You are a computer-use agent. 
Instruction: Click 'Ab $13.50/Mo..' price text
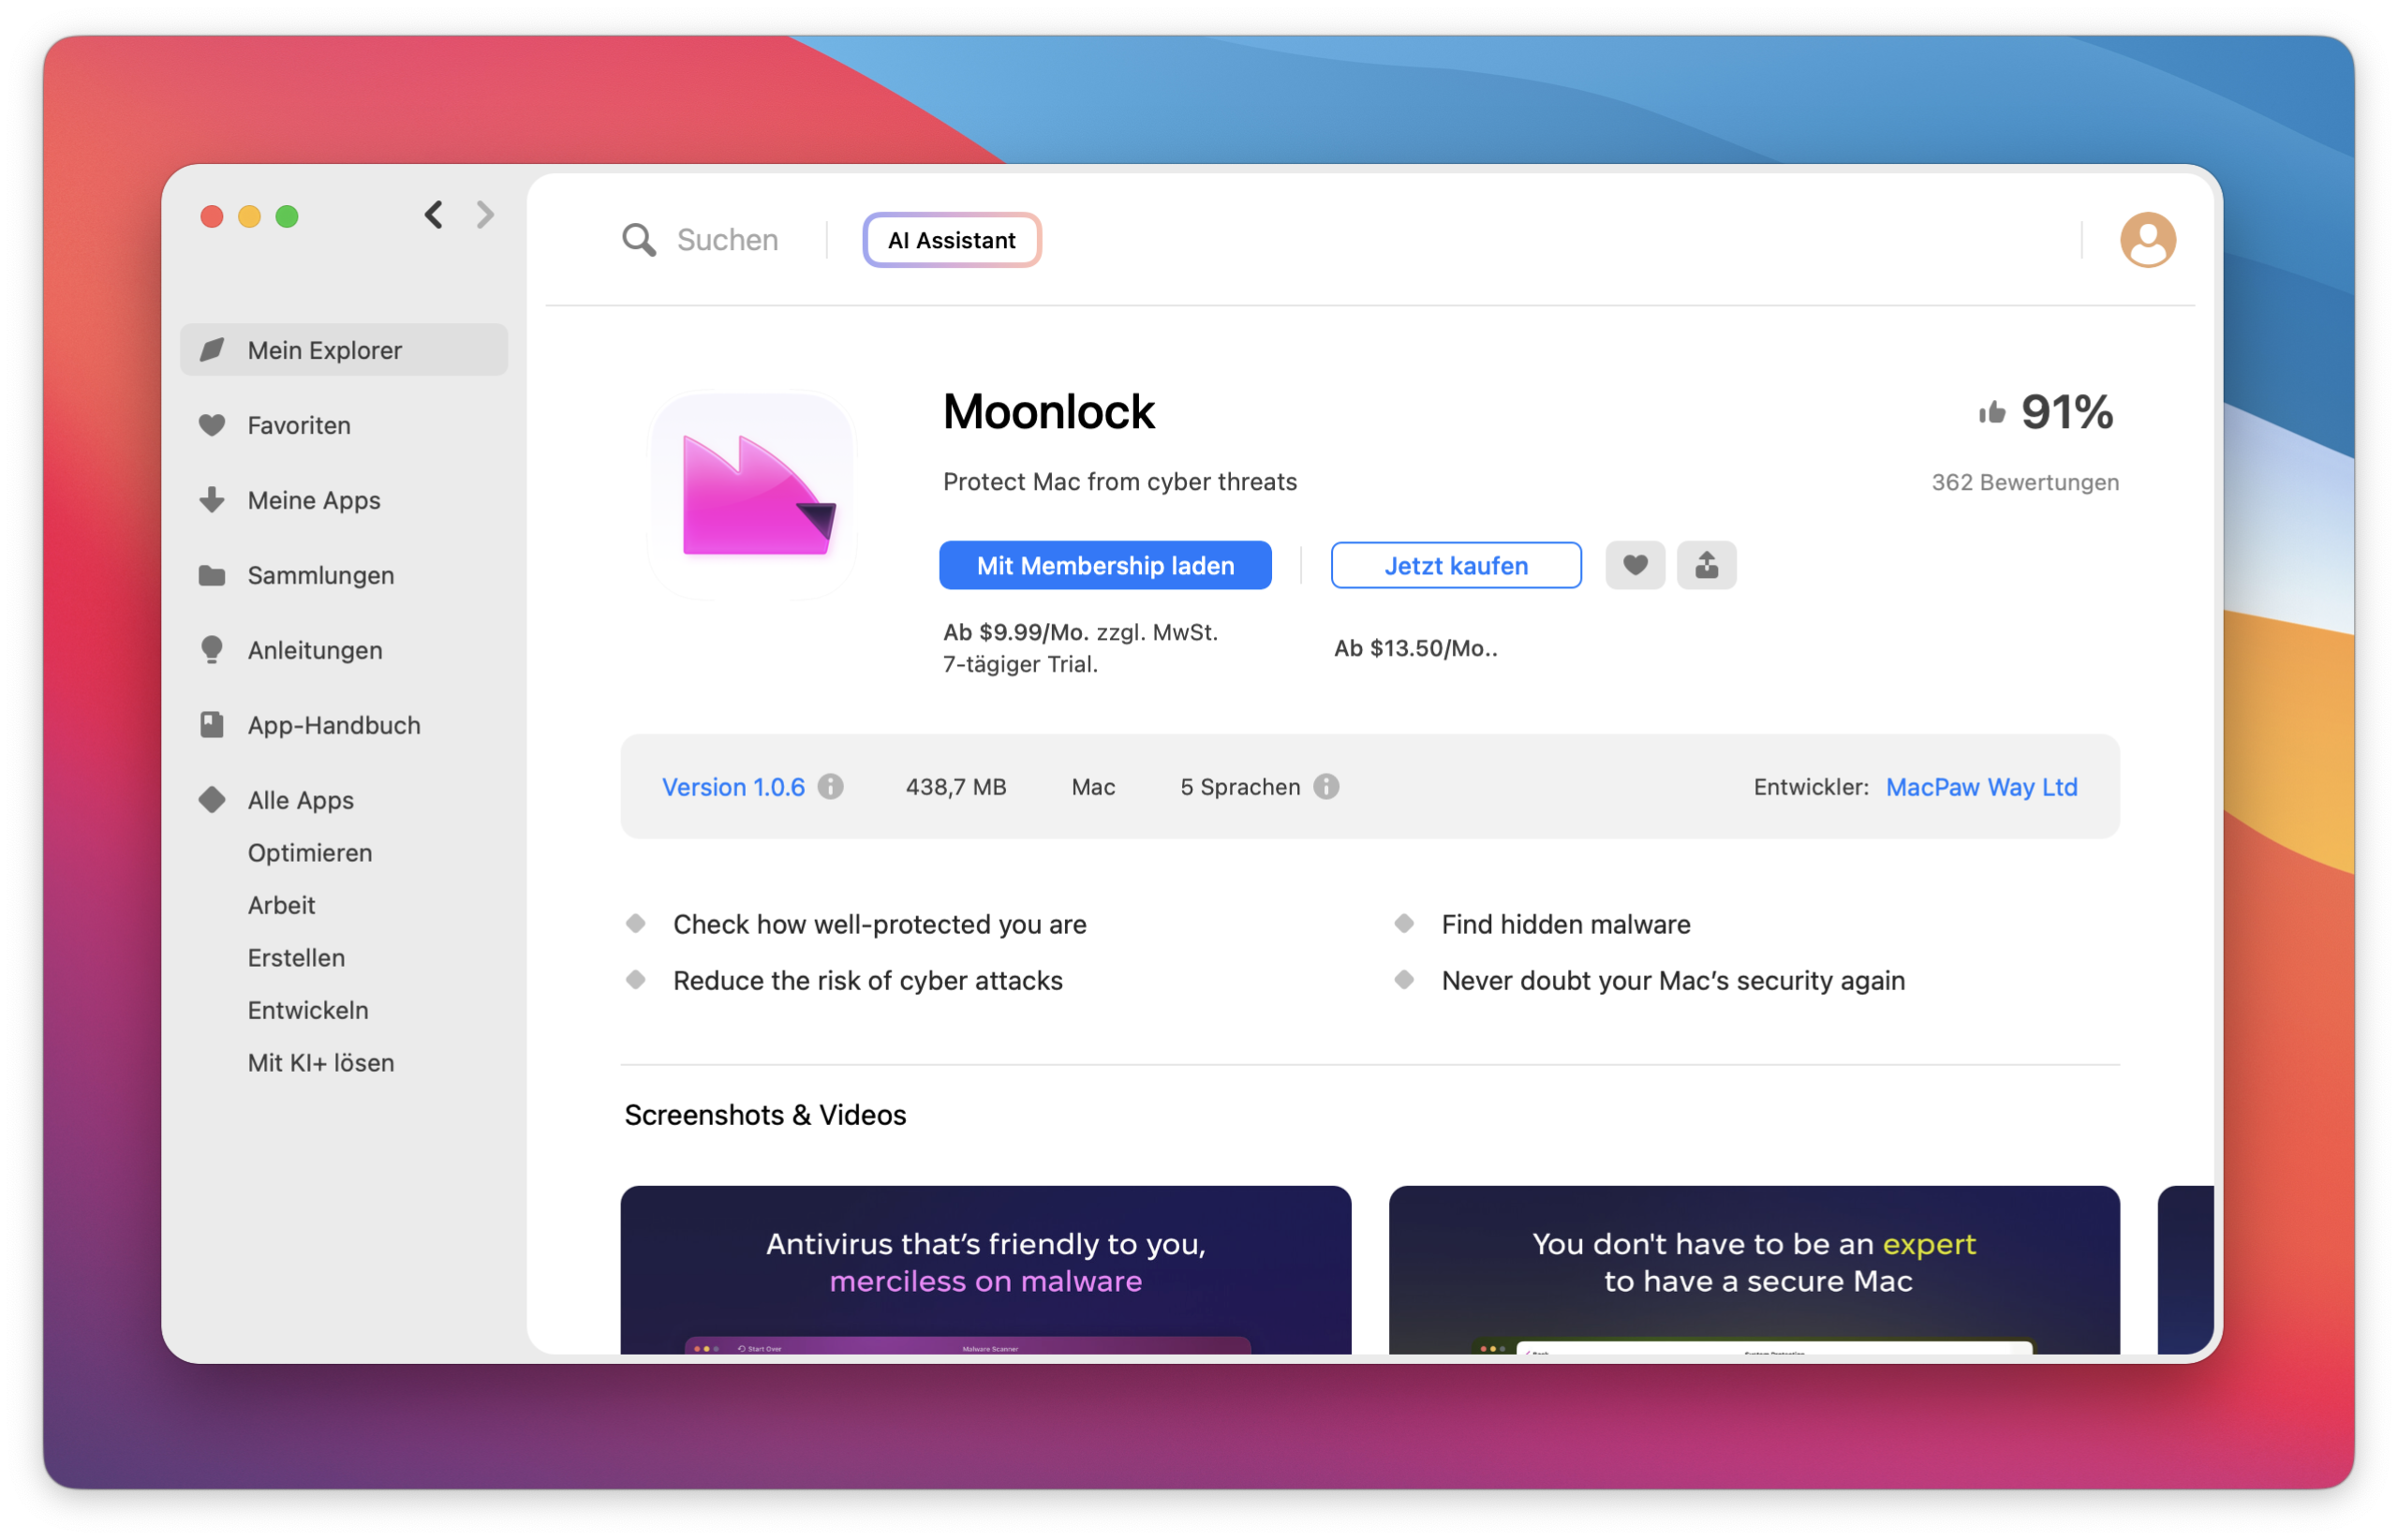(x=1416, y=648)
